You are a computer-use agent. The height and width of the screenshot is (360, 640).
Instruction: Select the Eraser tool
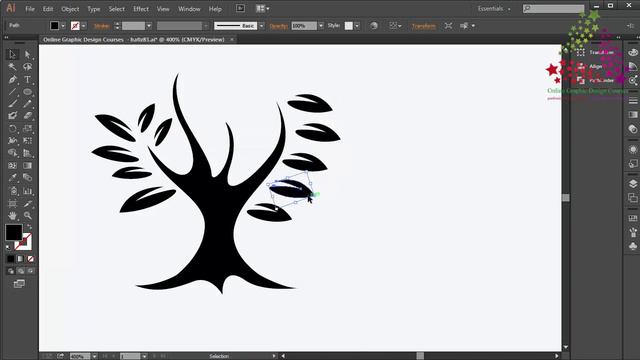pyautogui.click(x=27, y=116)
